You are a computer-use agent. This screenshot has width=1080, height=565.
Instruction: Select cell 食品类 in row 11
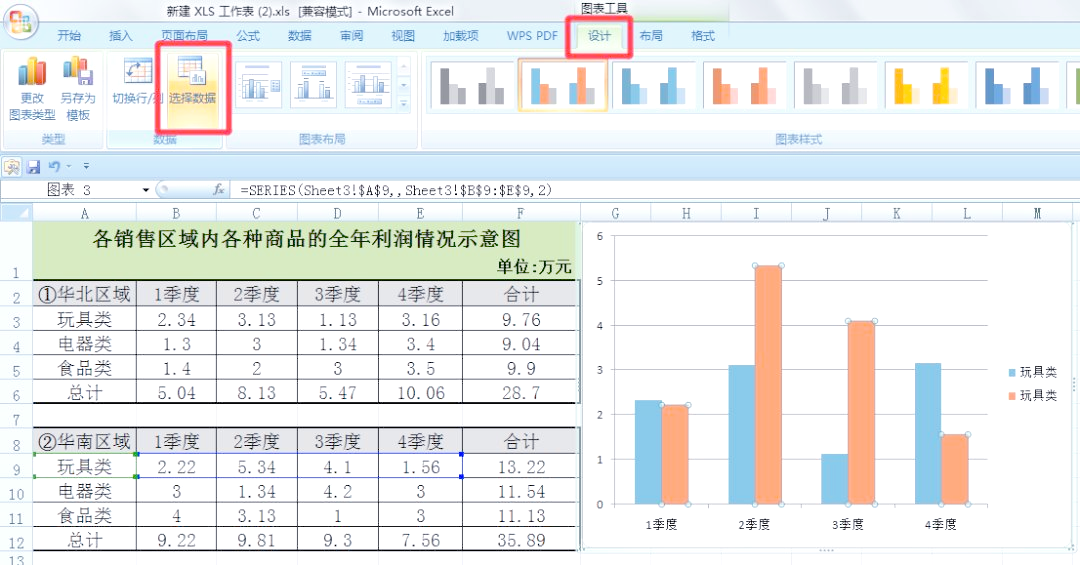tap(85, 515)
